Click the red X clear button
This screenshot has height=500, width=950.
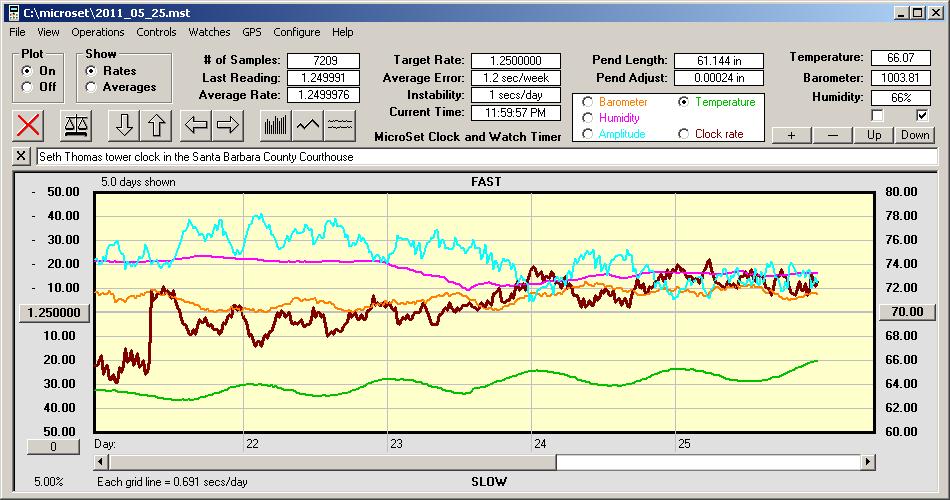click(29, 126)
